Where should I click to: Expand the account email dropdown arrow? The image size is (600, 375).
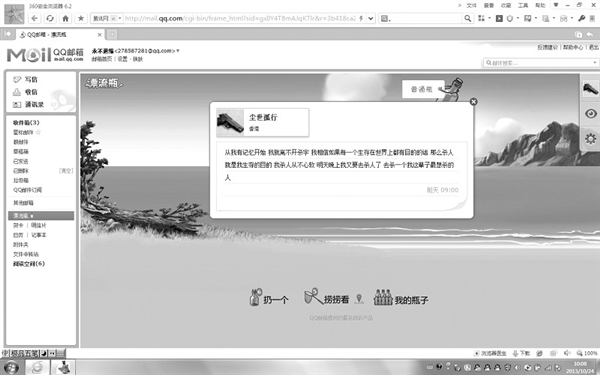178,51
